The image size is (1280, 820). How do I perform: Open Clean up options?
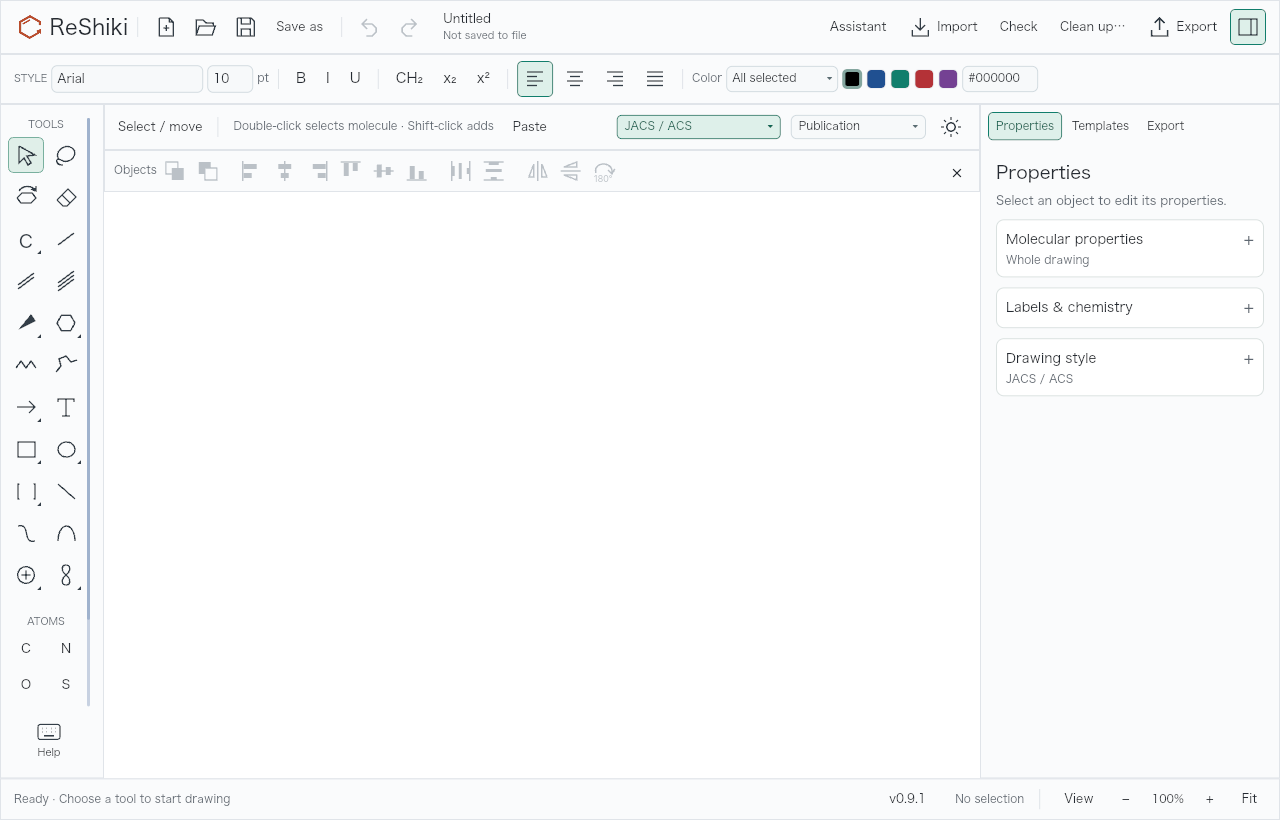(1092, 27)
